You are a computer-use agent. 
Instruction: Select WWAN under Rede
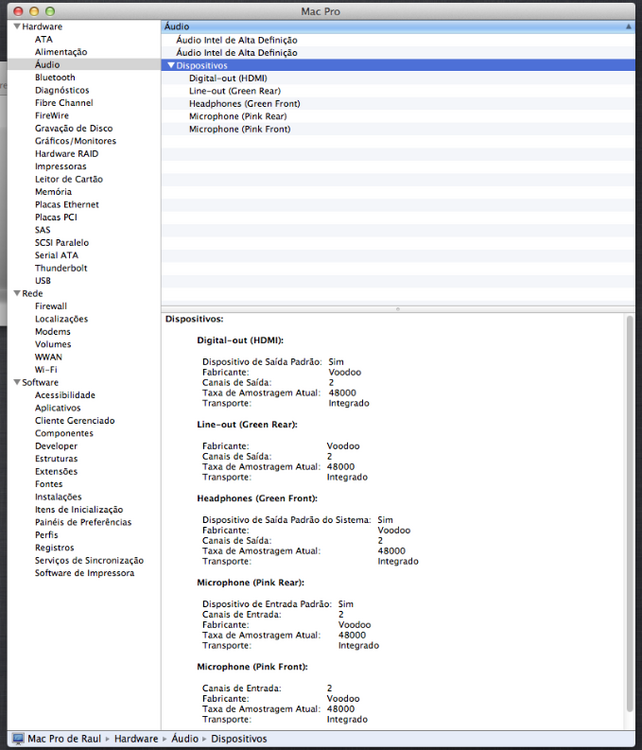(x=48, y=357)
